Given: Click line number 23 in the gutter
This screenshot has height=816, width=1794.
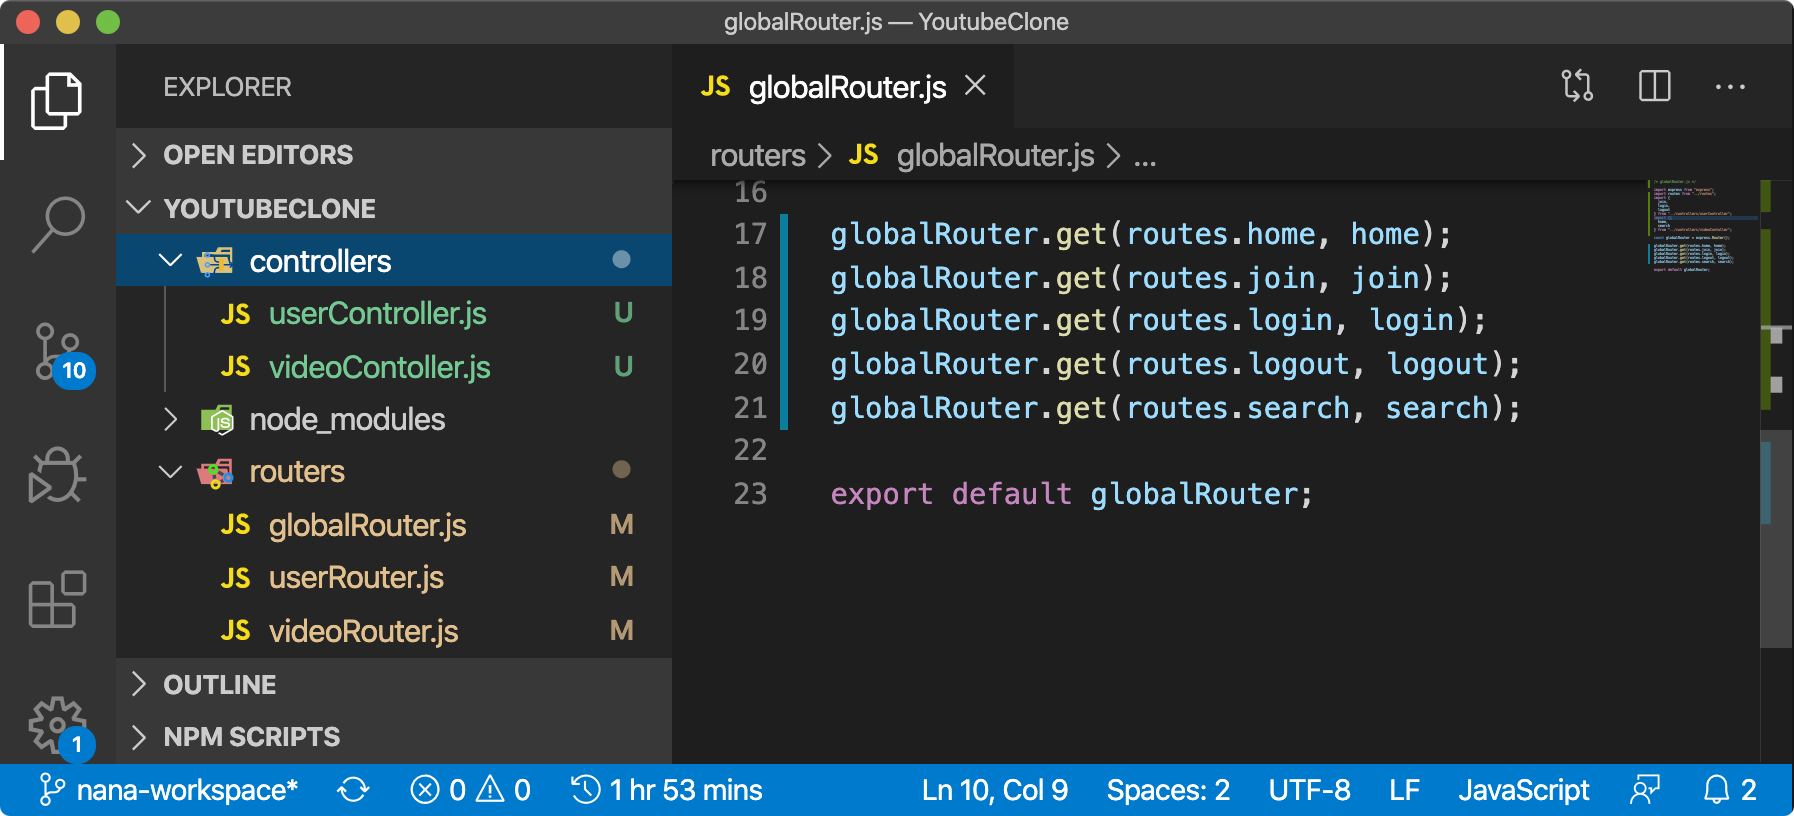Looking at the screenshot, I should [750, 494].
